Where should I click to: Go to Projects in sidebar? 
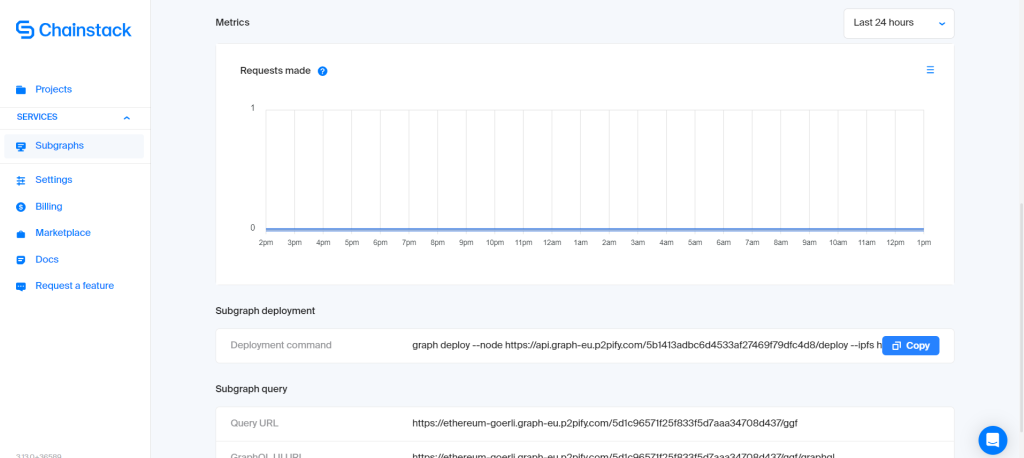(x=54, y=90)
